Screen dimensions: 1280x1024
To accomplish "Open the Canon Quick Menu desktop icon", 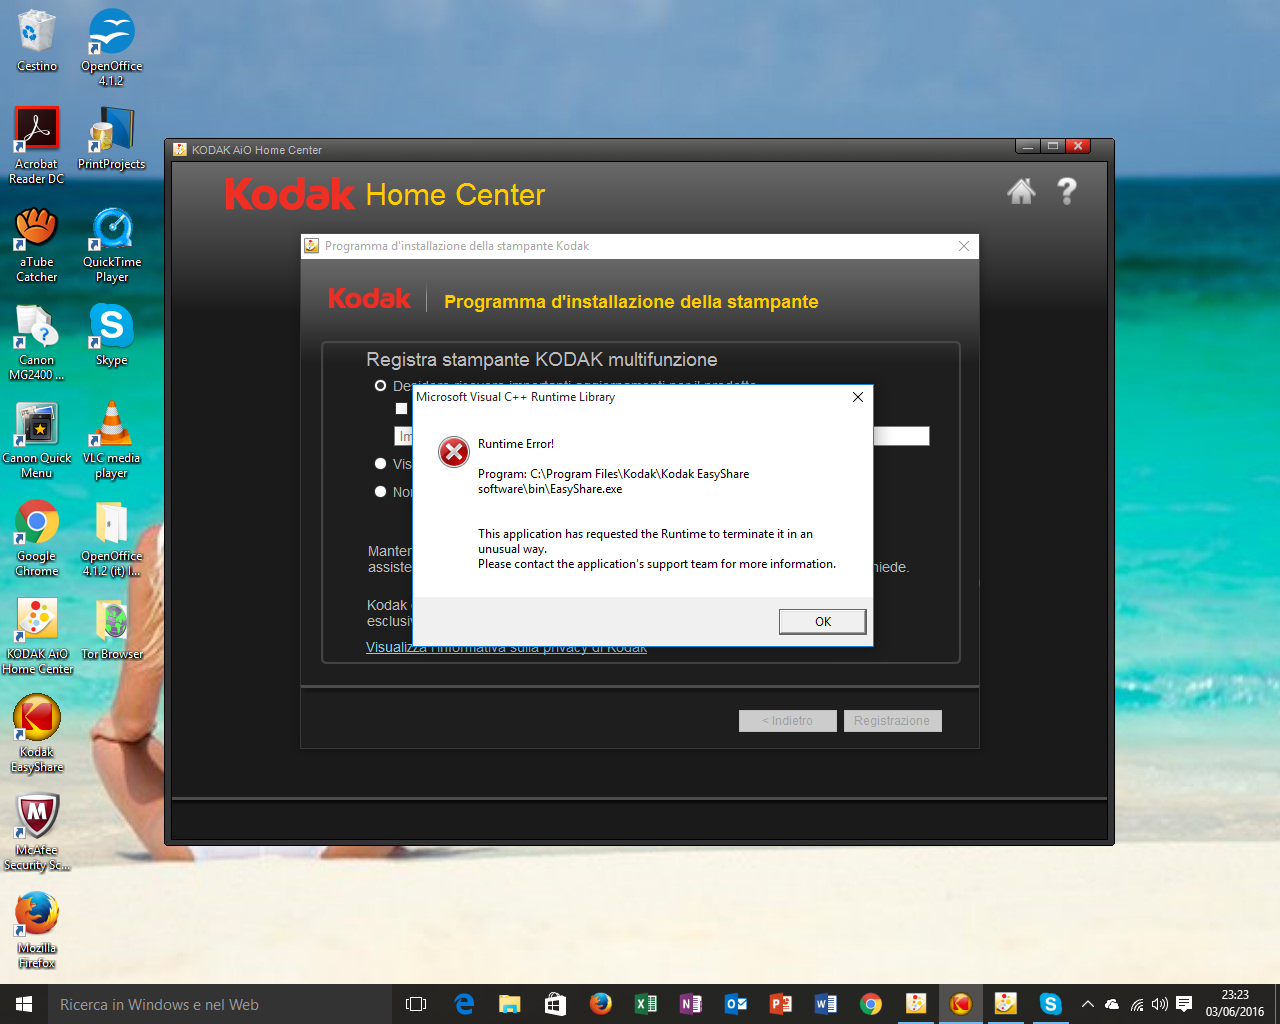I will click(37, 440).
